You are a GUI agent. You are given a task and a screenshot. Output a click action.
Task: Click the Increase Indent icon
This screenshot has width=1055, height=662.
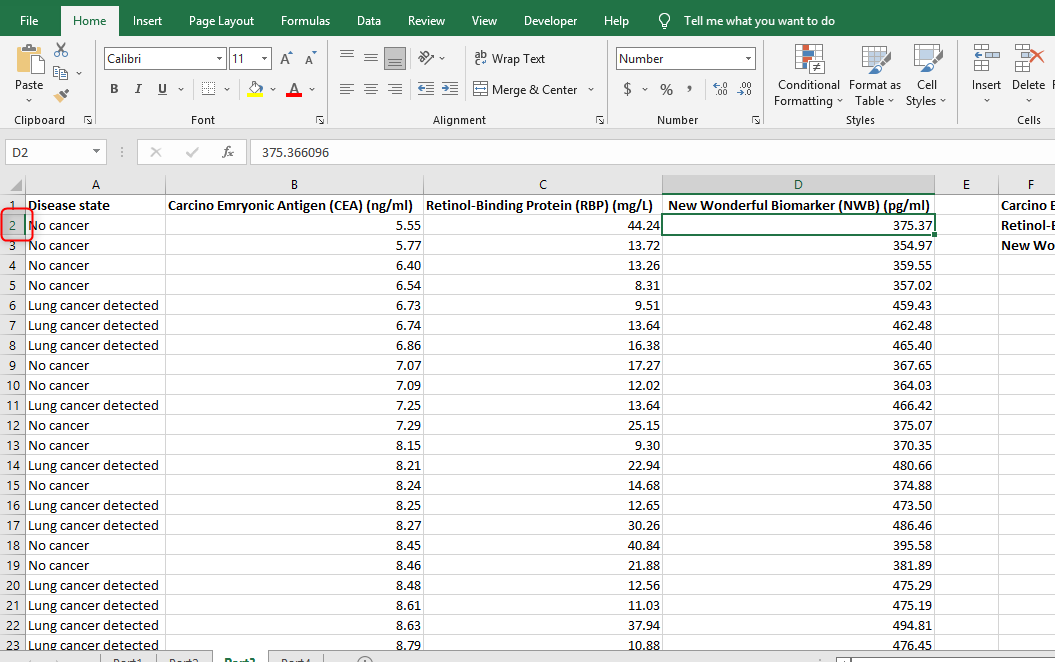pos(450,89)
